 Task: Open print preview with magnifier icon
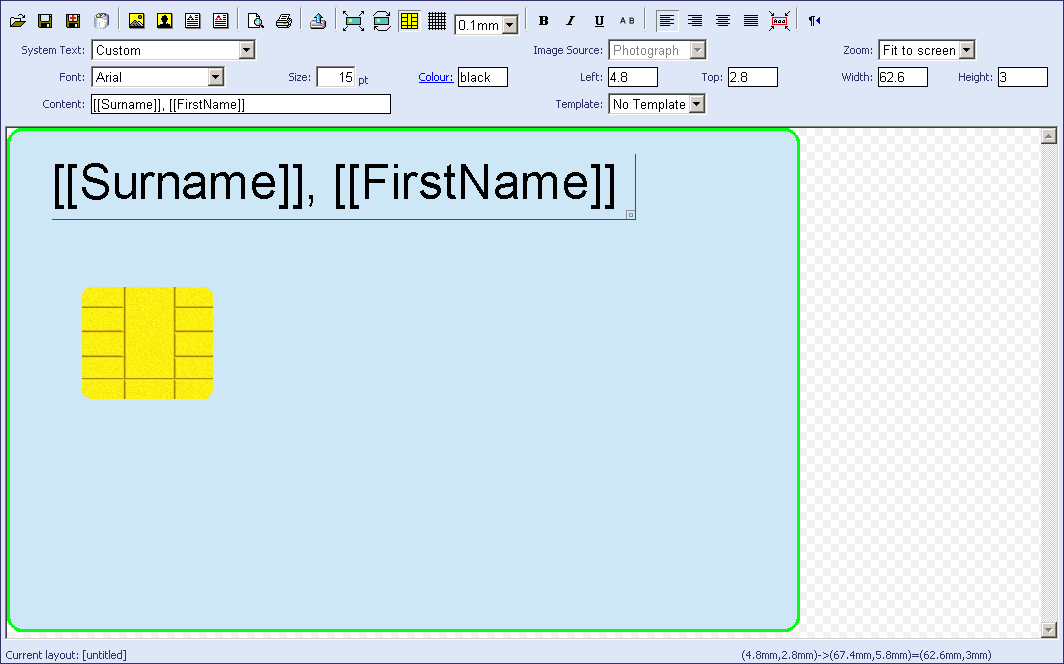point(256,21)
